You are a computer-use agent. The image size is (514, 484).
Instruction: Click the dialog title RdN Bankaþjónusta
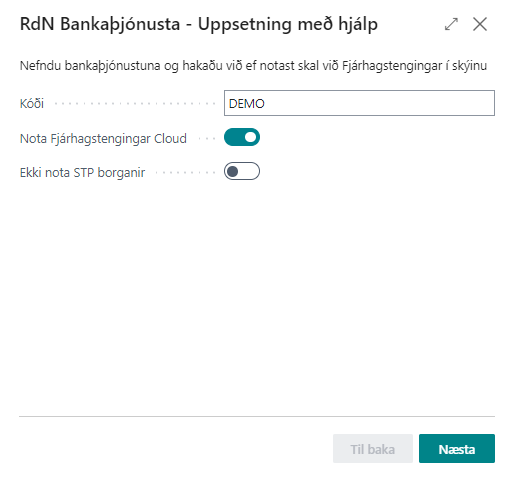[x=100, y=24]
